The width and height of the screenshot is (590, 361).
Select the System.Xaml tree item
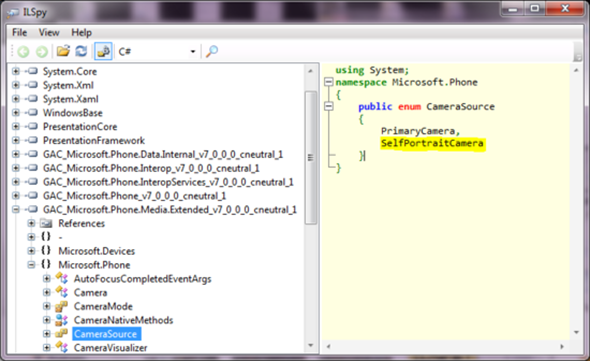71,99
